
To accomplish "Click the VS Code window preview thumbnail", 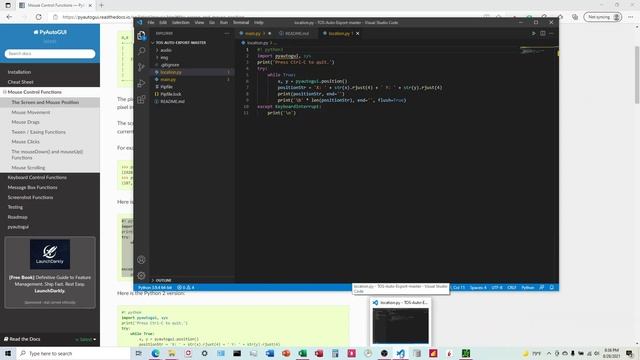I will [x=400, y=326].
